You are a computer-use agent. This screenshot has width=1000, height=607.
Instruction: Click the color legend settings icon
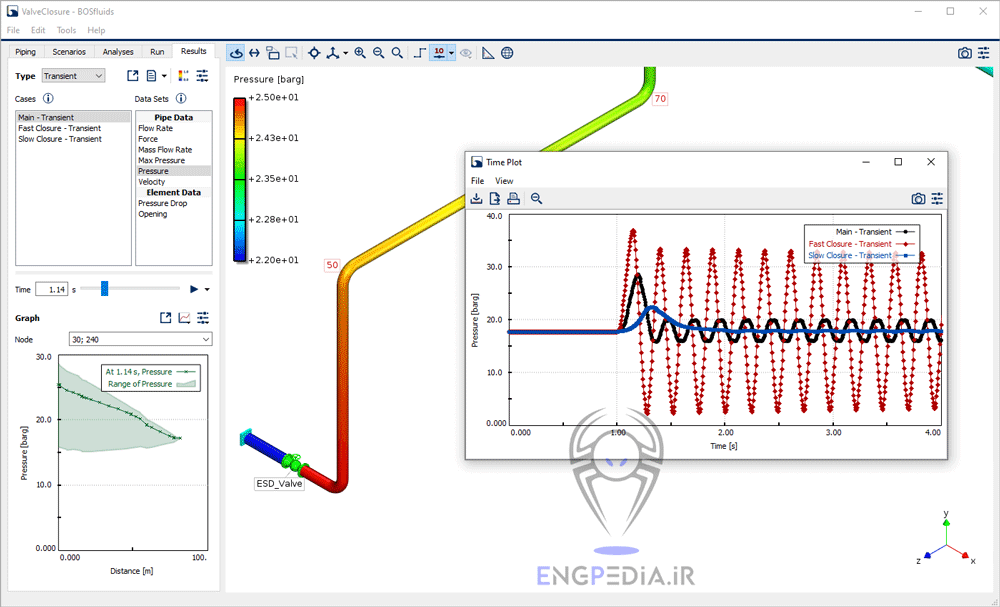click(x=182, y=76)
